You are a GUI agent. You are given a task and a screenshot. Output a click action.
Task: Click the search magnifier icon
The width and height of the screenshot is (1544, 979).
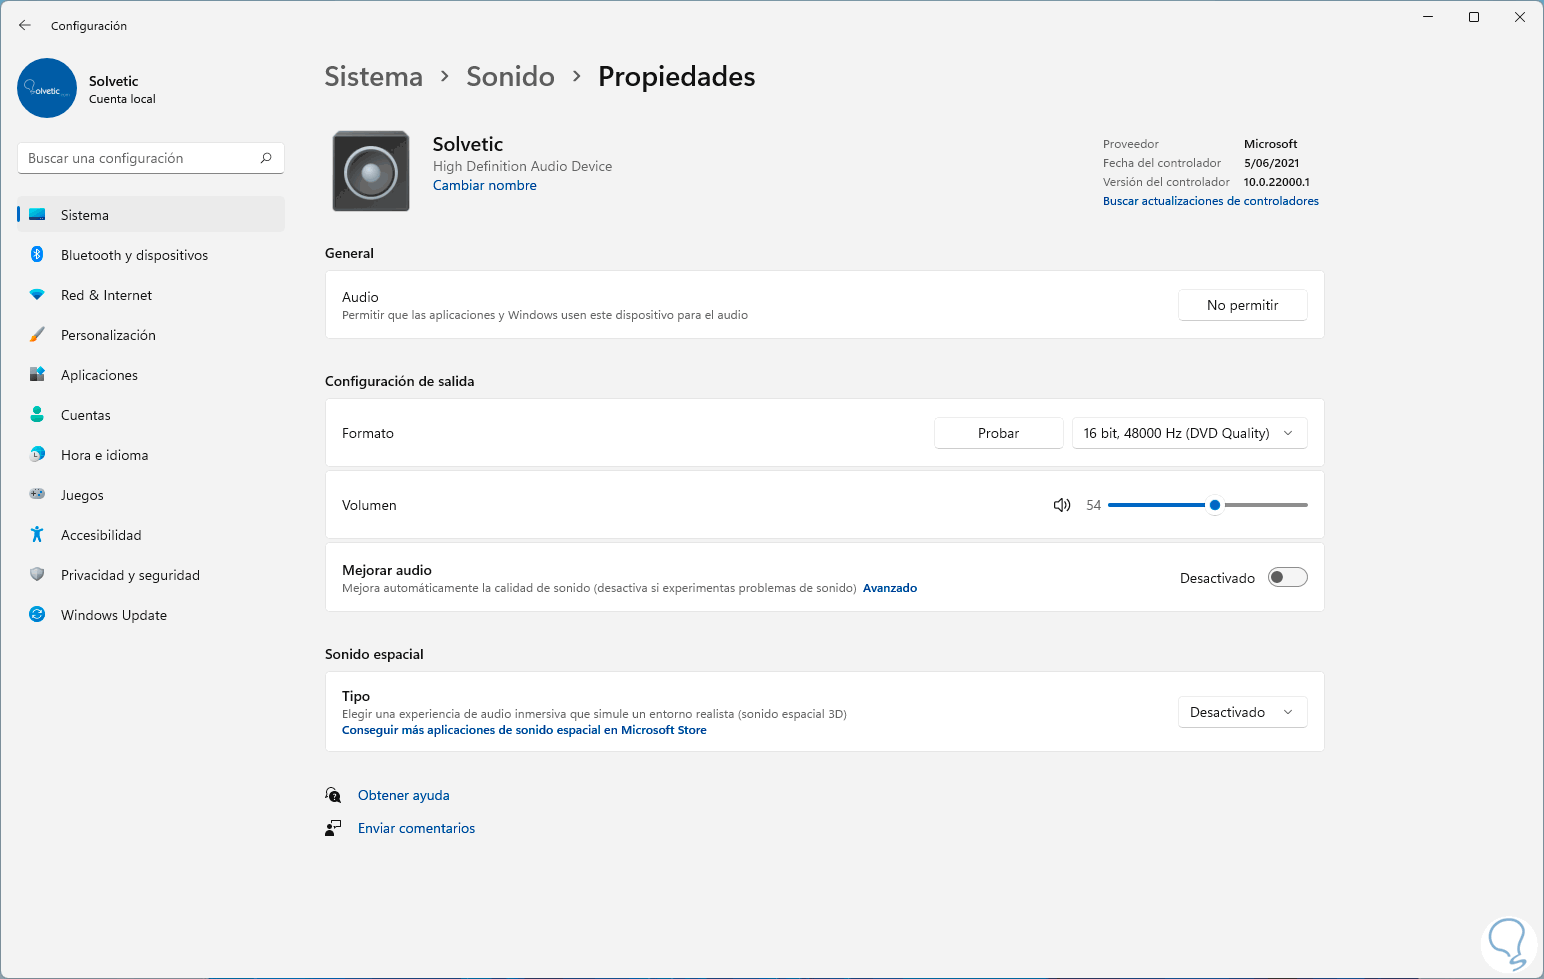(x=266, y=158)
